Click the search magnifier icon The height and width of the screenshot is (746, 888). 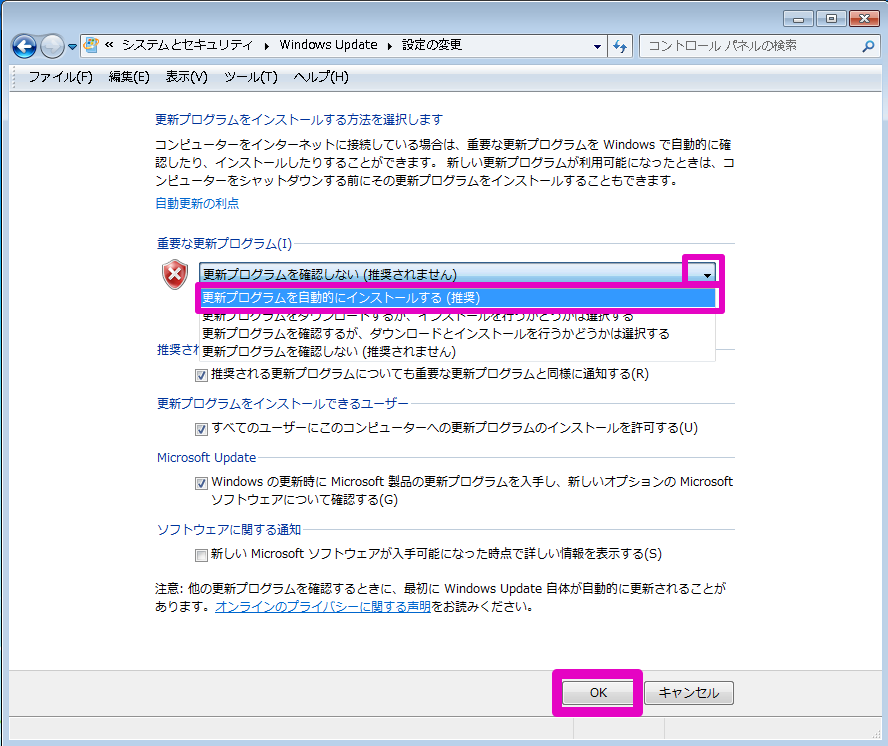click(868, 46)
